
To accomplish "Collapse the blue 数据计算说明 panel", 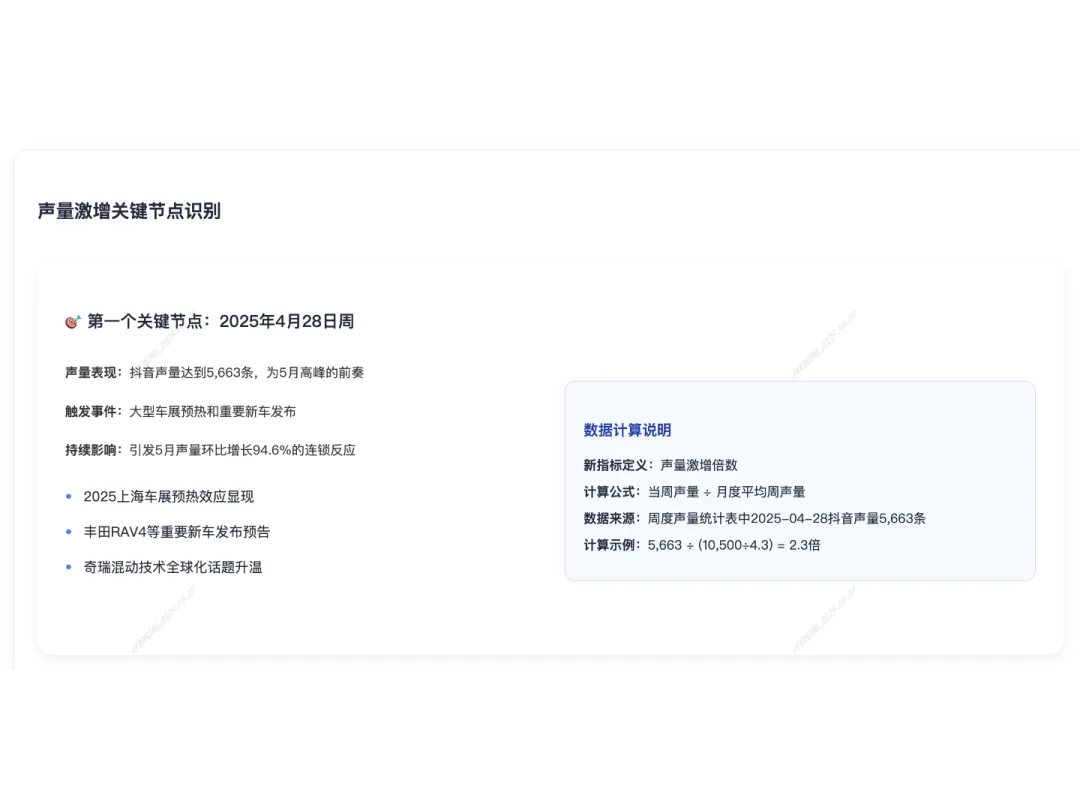I will click(800, 480).
